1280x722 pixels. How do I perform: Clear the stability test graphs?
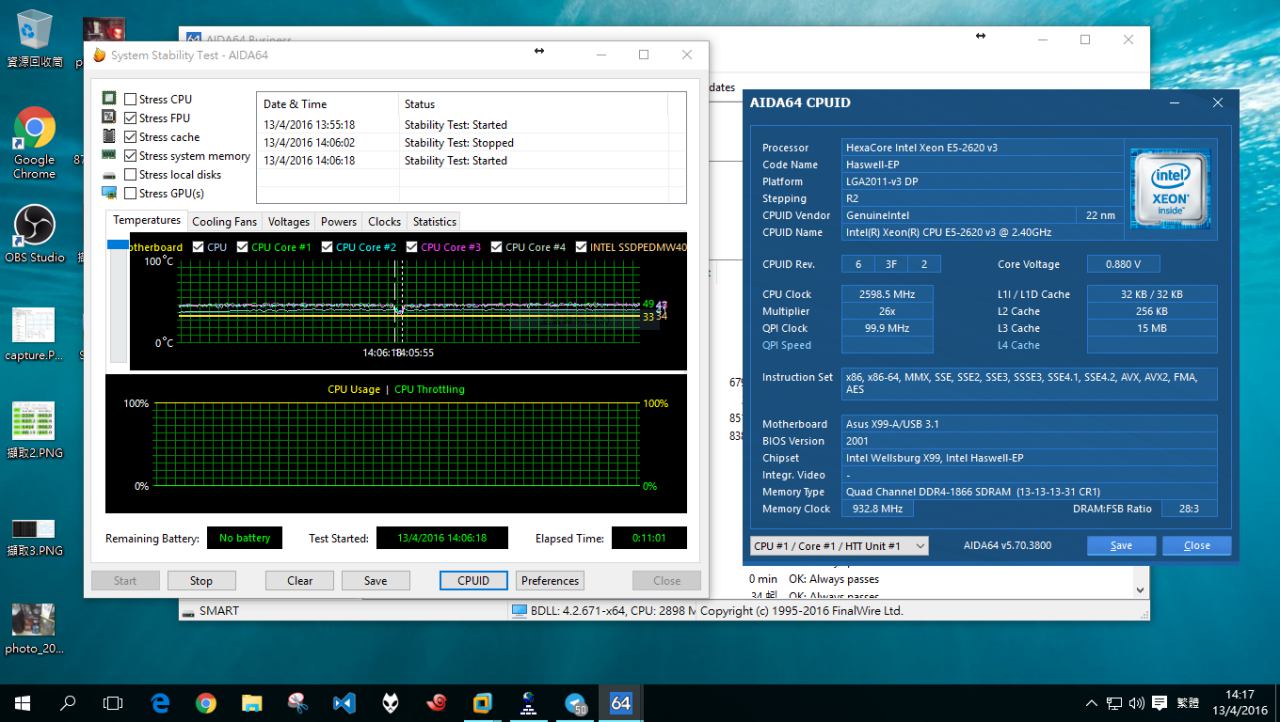point(300,580)
